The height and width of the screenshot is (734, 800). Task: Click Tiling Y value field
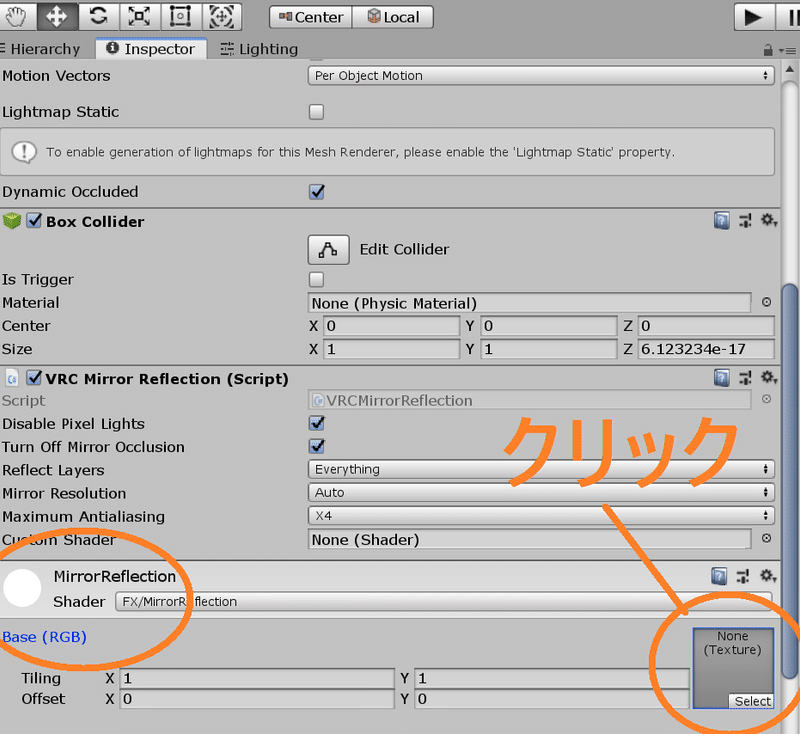point(552,678)
